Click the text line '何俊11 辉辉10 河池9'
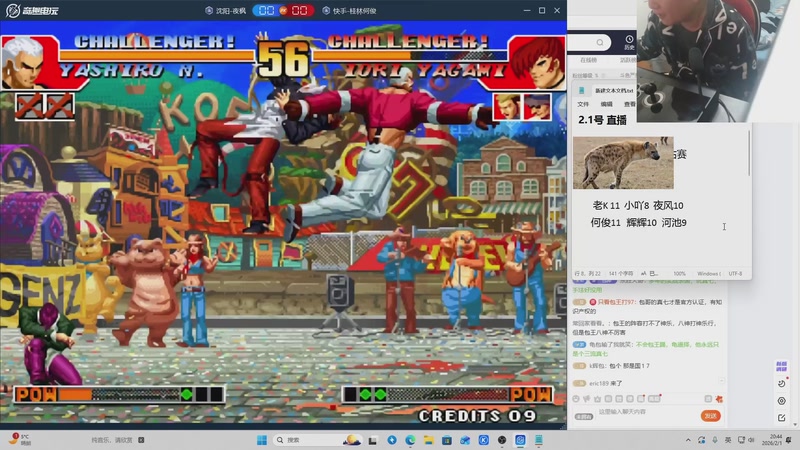The height and width of the screenshot is (450, 800). 638,222
